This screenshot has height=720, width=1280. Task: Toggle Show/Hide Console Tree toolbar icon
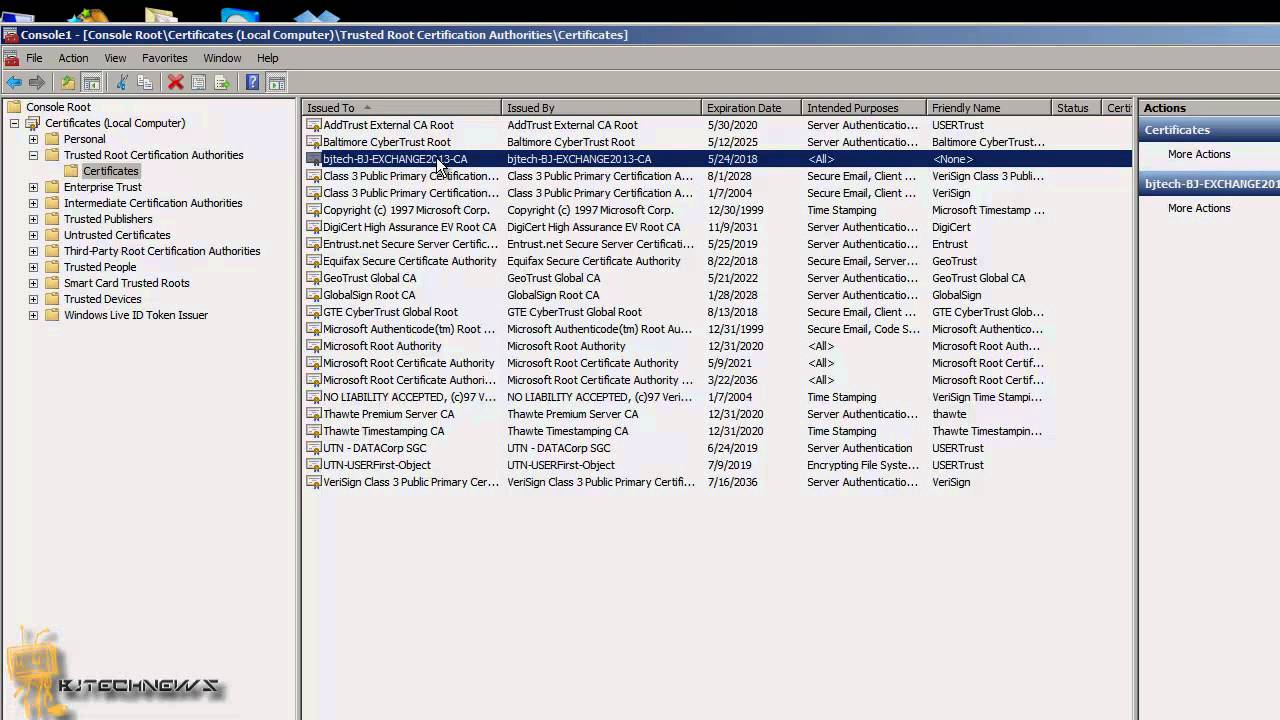tap(91, 82)
